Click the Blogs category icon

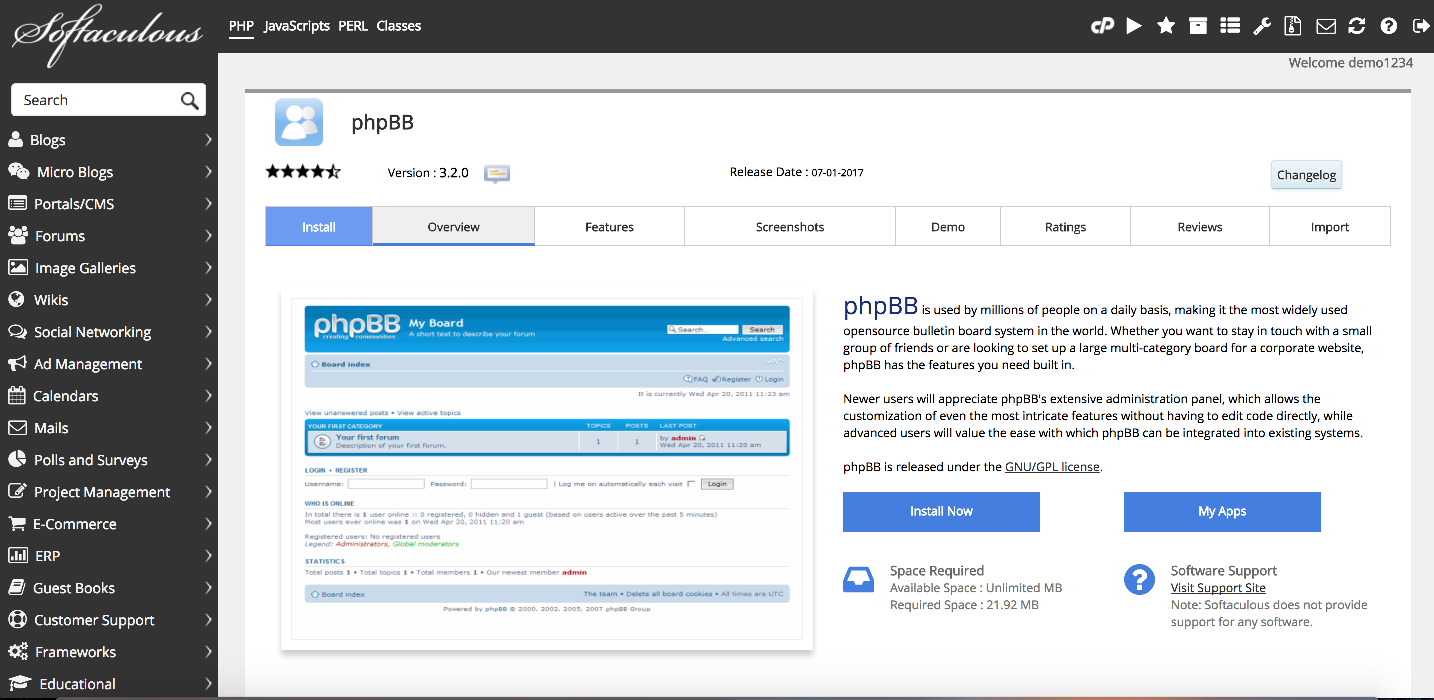click(x=16, y=140)
